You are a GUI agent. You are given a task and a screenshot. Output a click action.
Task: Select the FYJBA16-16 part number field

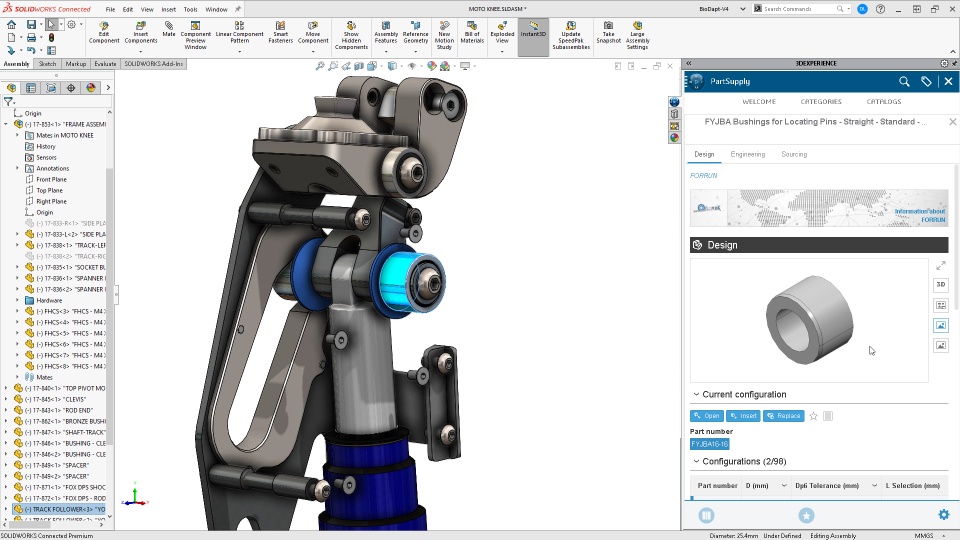(710, 444)
